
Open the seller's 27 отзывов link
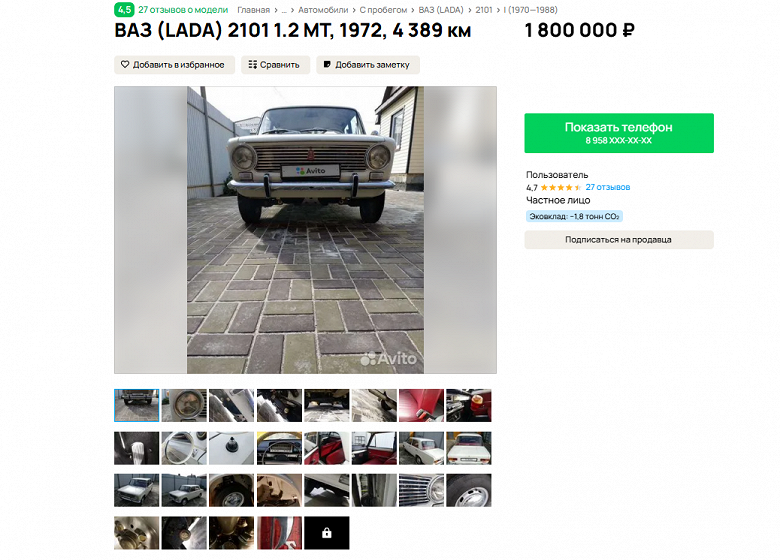pos(608,187)
